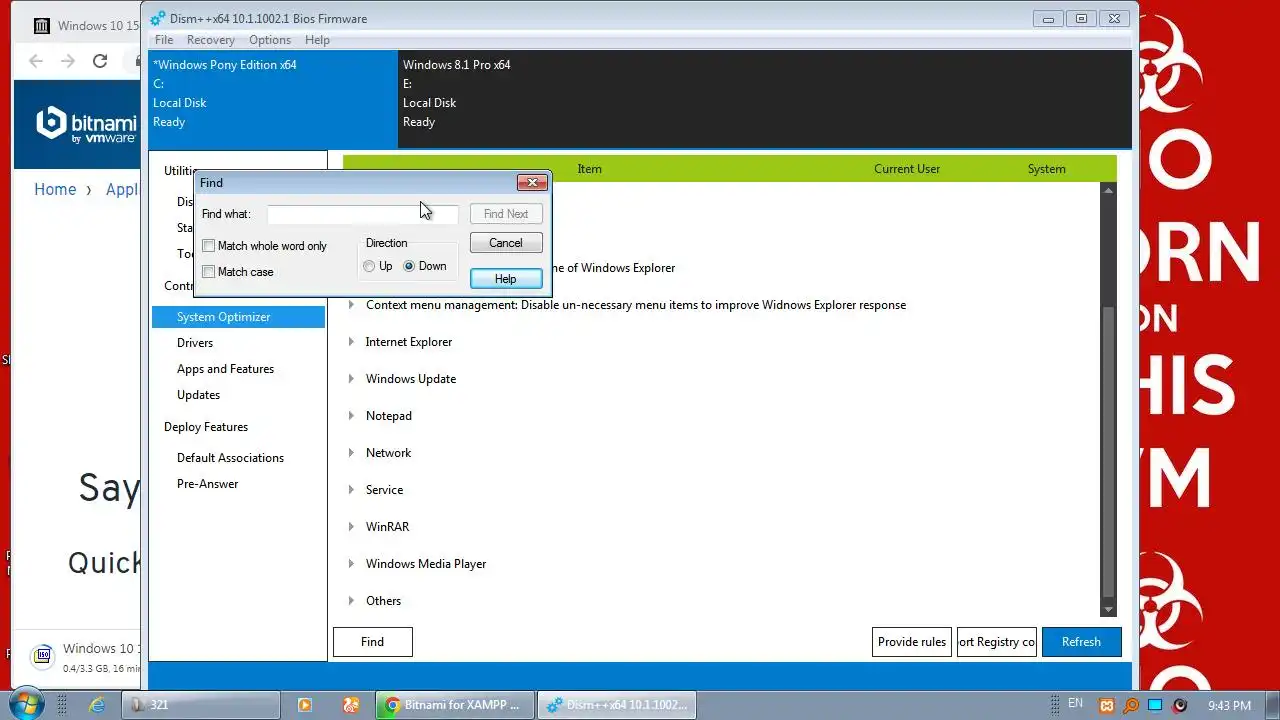Screen dimensions: 1280x720
Task: Reload the page in Chrome
Action: click(x=100, y=61)
